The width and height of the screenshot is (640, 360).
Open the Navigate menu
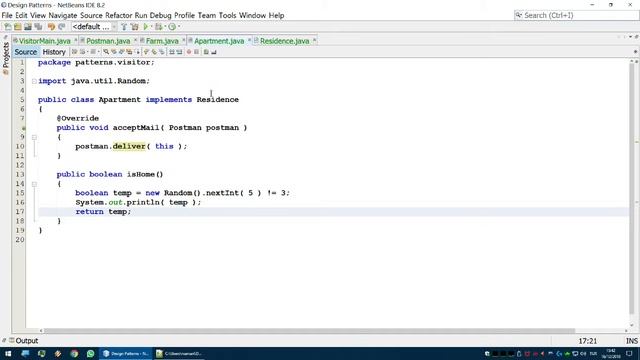62,16
